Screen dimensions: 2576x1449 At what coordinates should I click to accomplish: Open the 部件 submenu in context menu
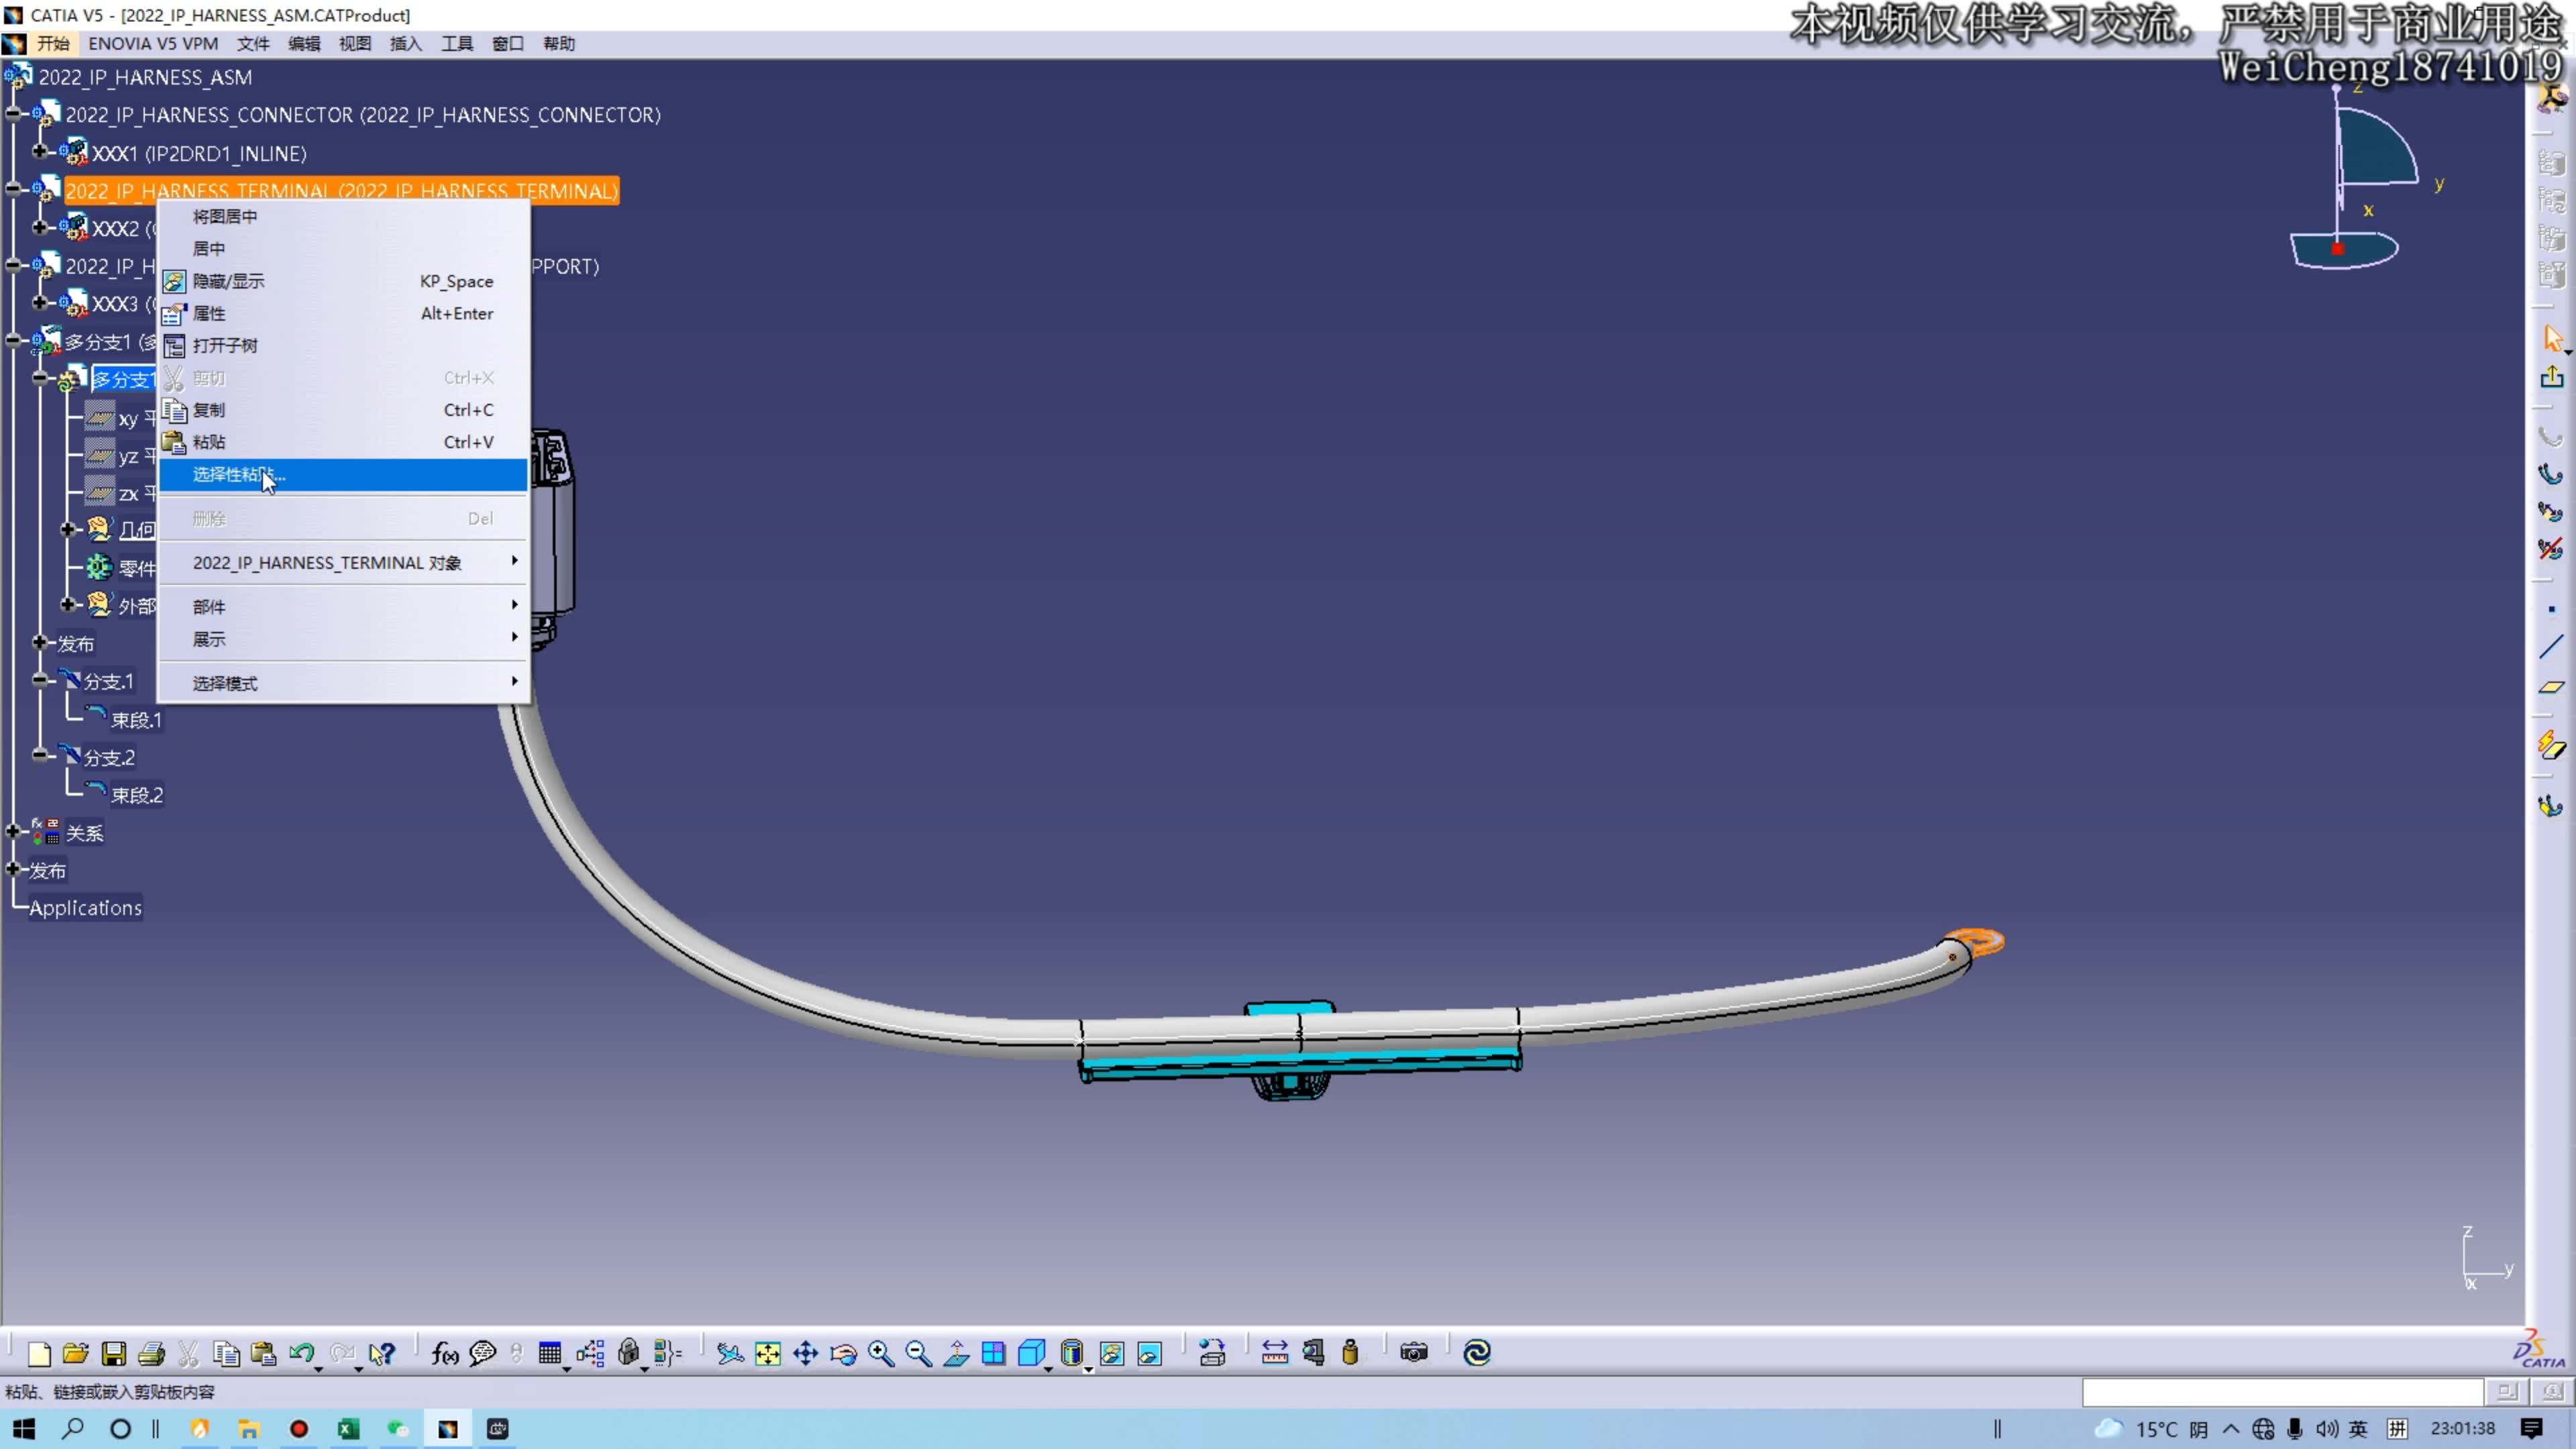click(343, 606)
